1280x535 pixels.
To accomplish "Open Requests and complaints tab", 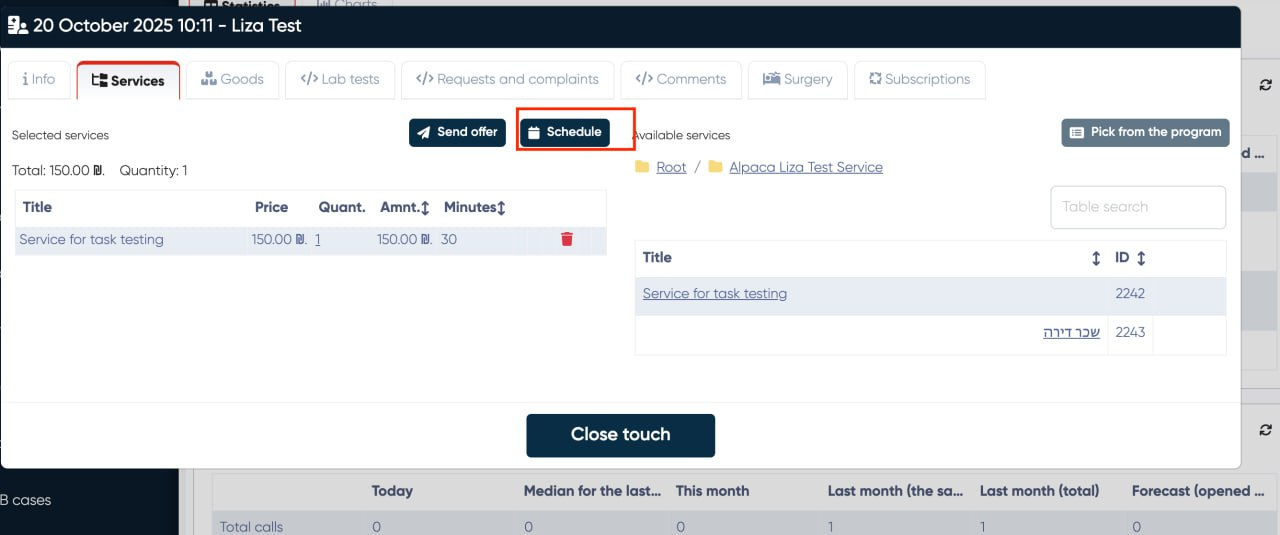I will (x=507, y=80).
